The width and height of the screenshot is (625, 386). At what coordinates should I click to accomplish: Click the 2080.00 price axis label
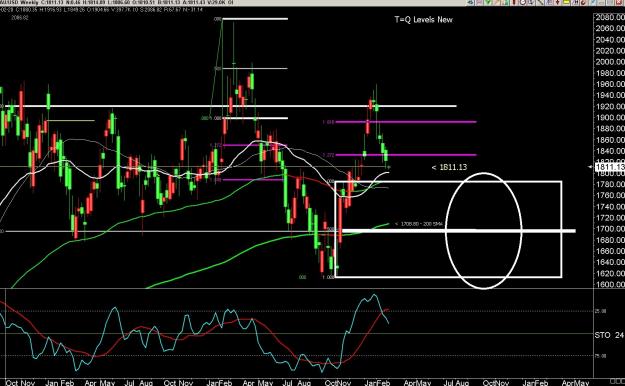coord(610,17)
